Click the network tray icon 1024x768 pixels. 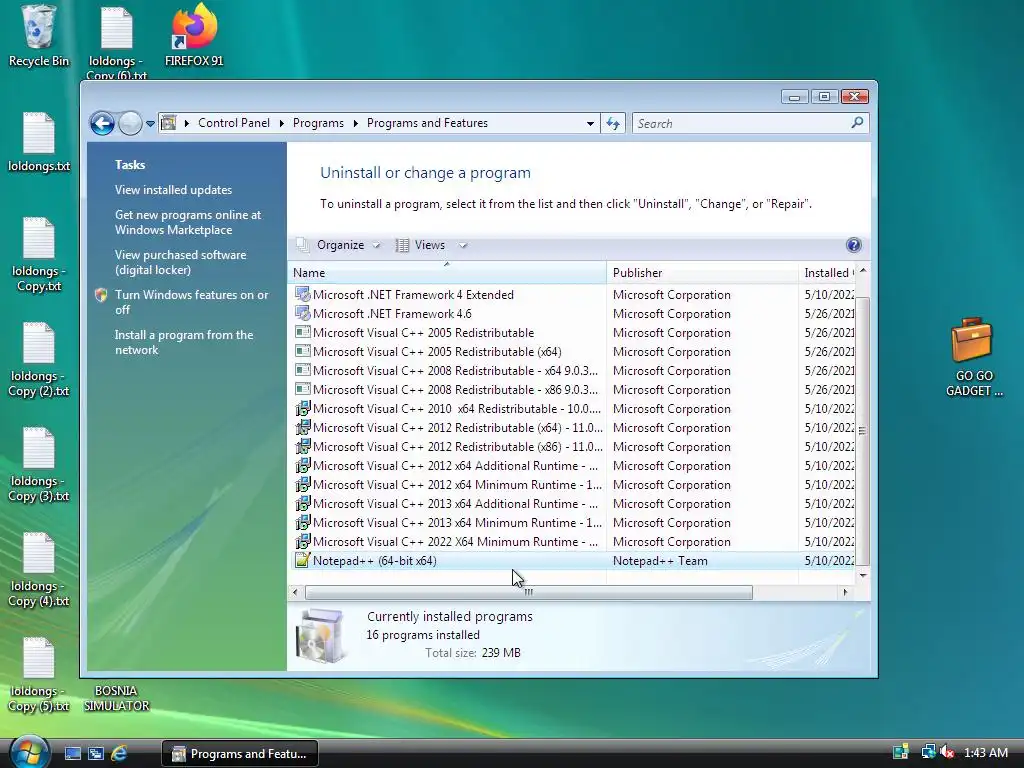(928, 752)
